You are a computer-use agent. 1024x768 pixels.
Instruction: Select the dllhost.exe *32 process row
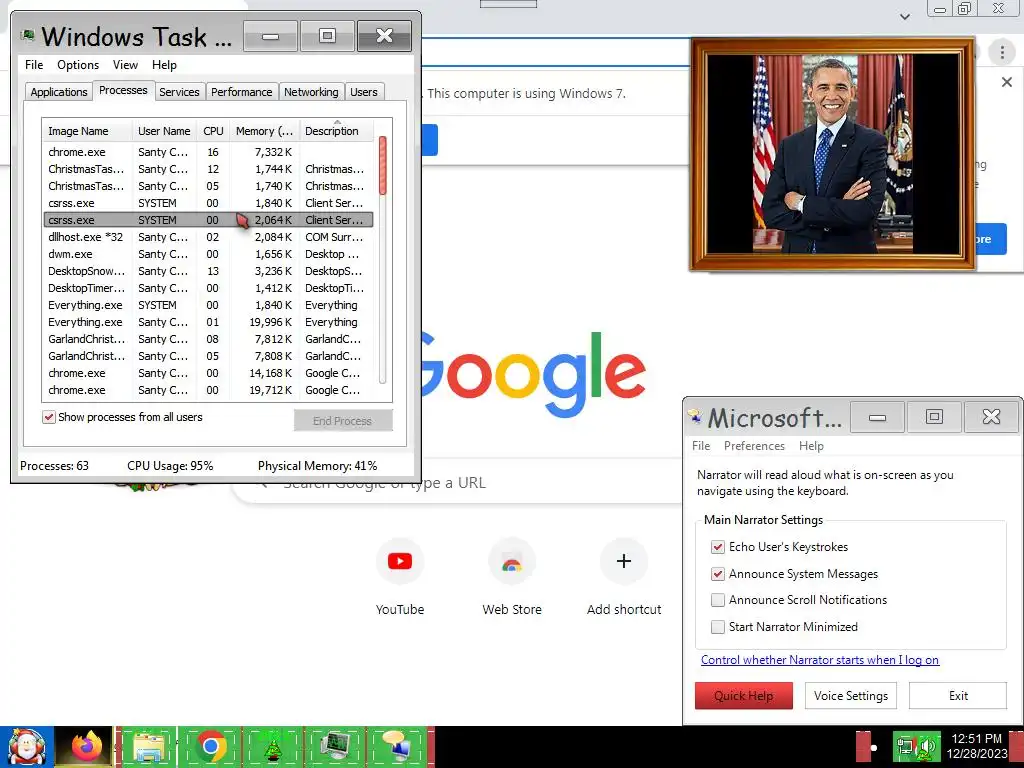[208, 237]
